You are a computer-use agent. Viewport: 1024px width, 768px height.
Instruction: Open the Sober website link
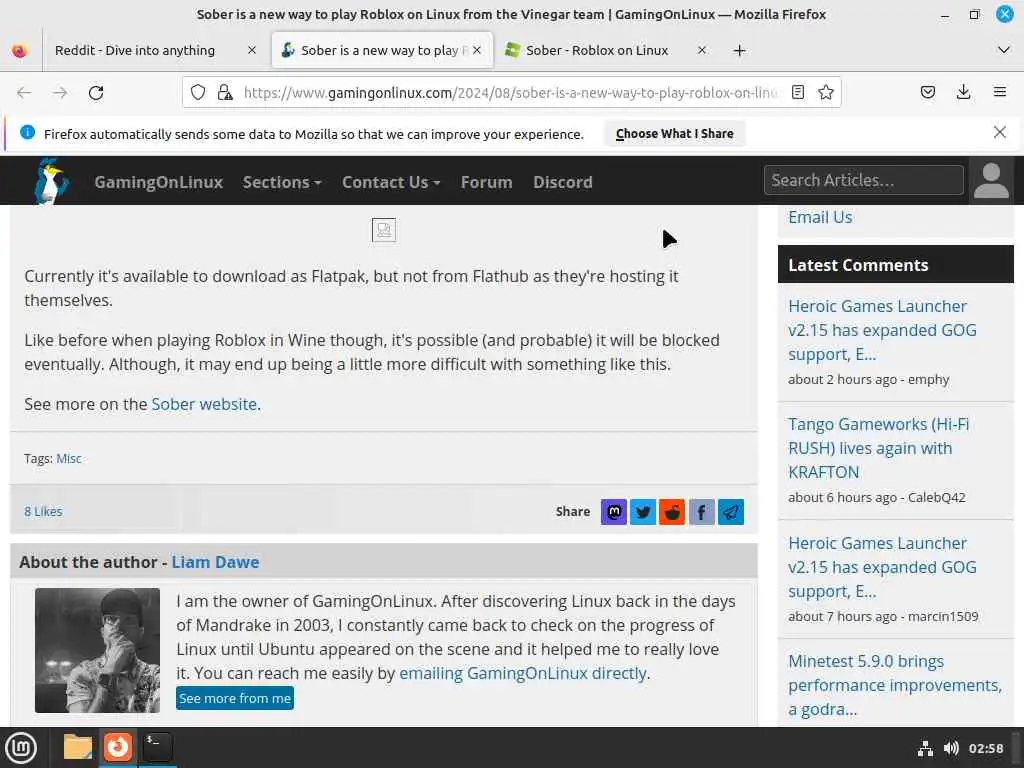tap(204, 404)
